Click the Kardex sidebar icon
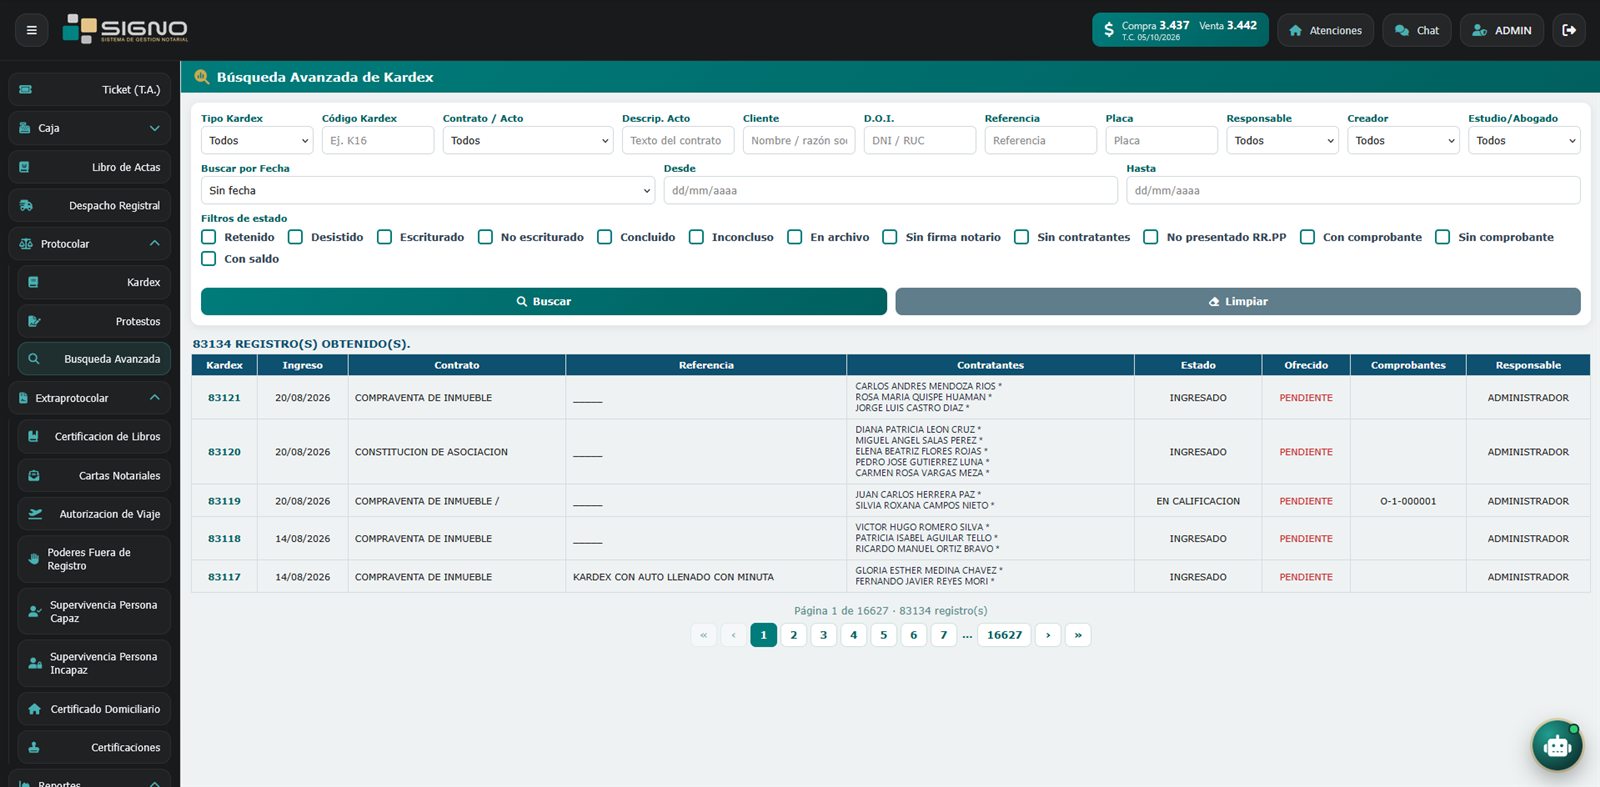 coord(33,283)
